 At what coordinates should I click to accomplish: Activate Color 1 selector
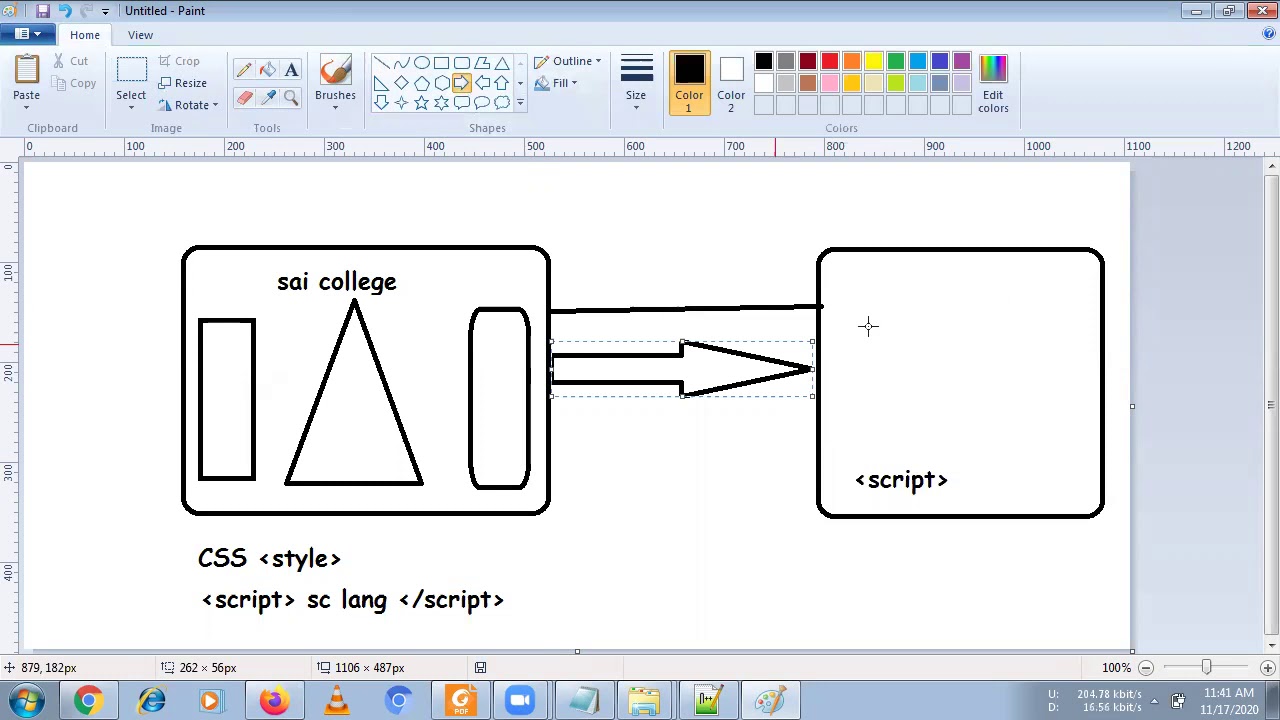(689, 83)
